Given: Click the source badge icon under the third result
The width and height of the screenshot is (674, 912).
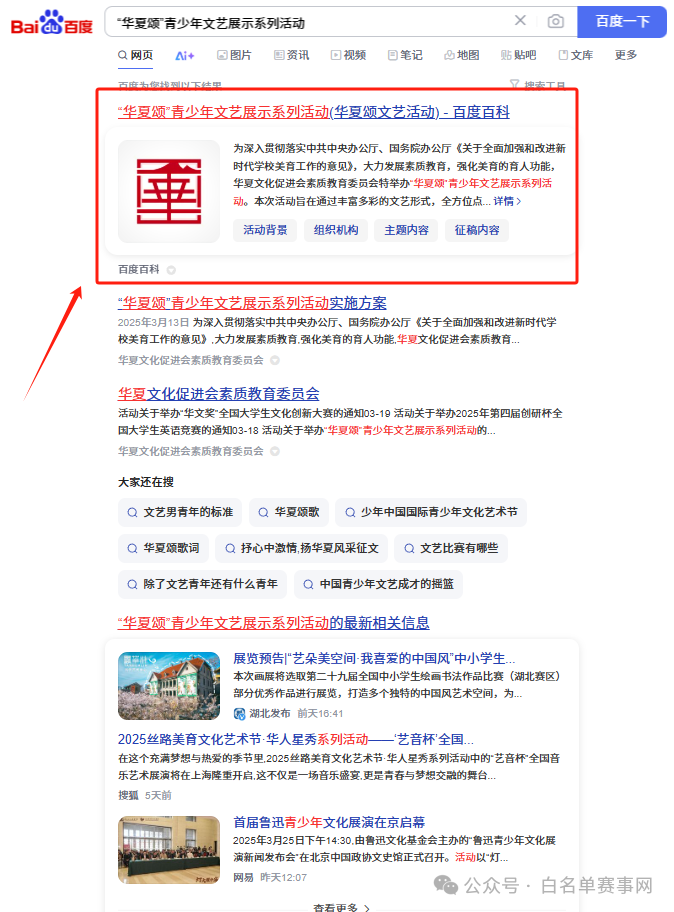Looking at the screenshot, I should coord(275,451).
